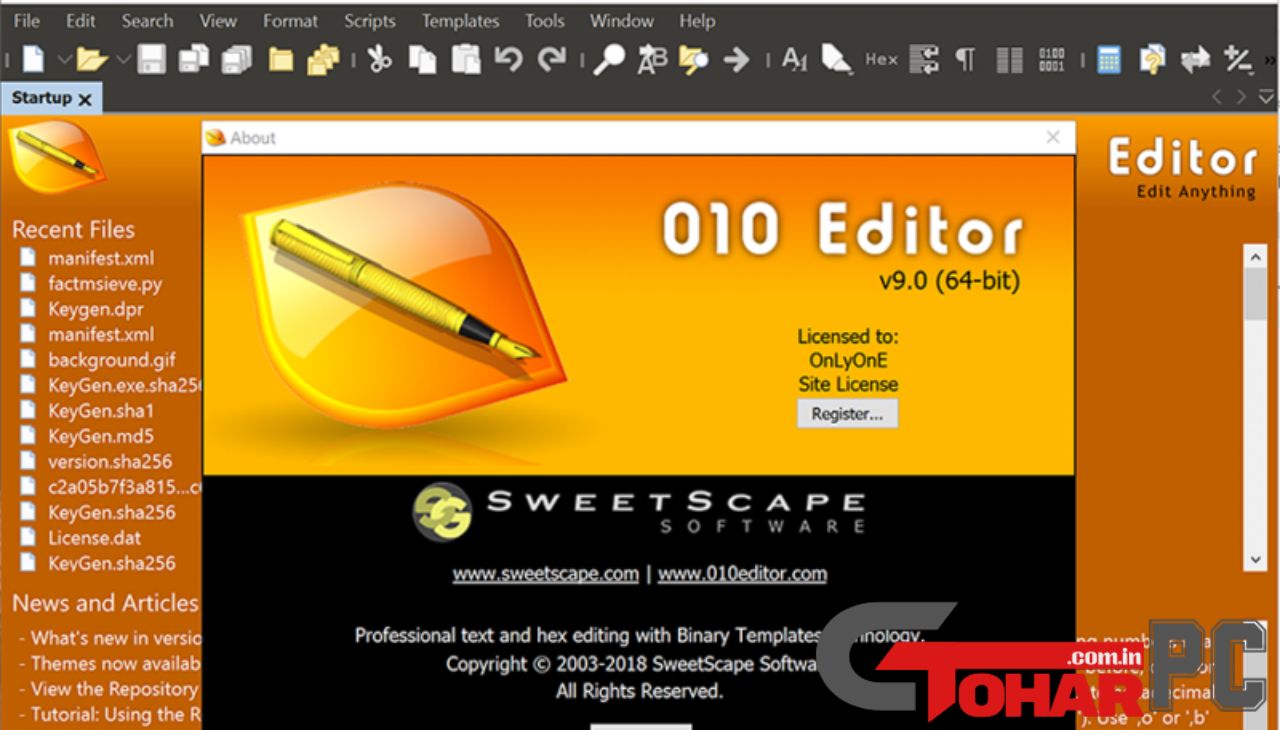Open the Compare Files tool icon
The width and height of the screenshot is (1280, 730).
click(1152, 60)
